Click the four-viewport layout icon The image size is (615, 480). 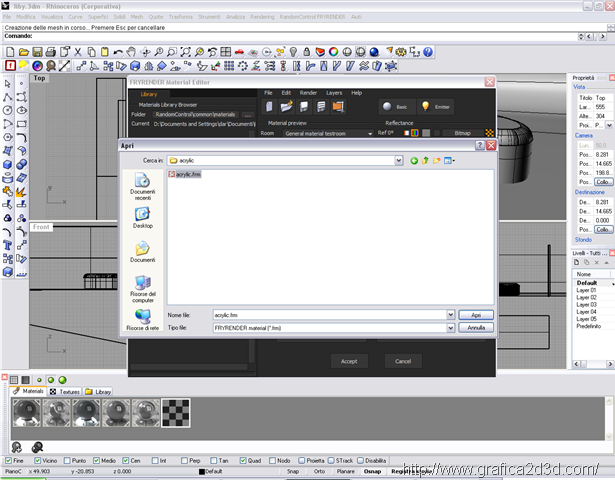click(x=226, y=52)
